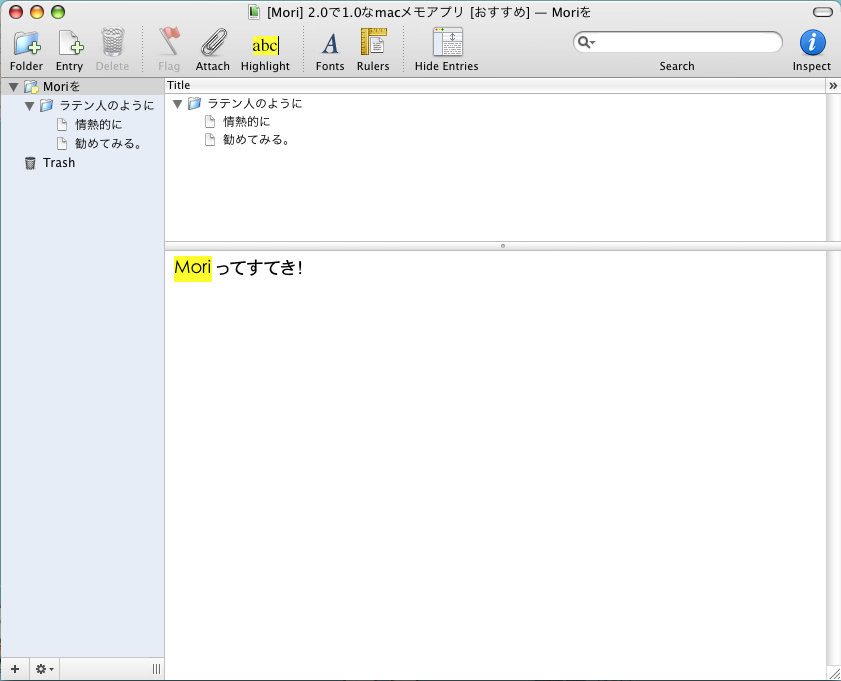Open the gear action menu
The width and height of the screenshot is (841, 681).
[44, 669]
